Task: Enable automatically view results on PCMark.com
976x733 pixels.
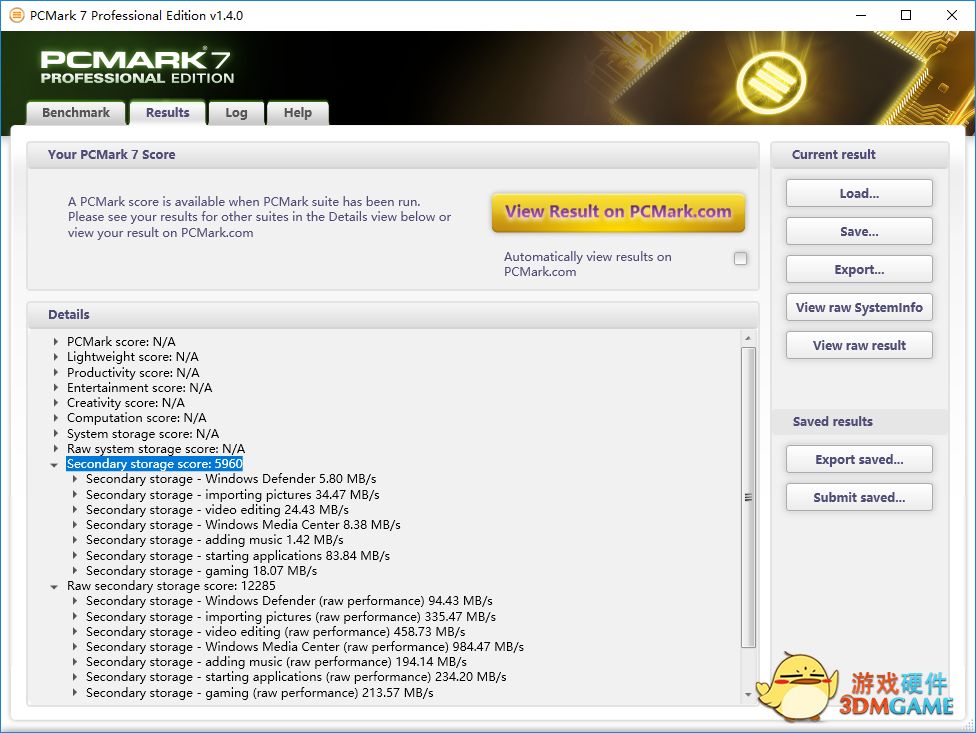Action: click(x=740, y=259)
